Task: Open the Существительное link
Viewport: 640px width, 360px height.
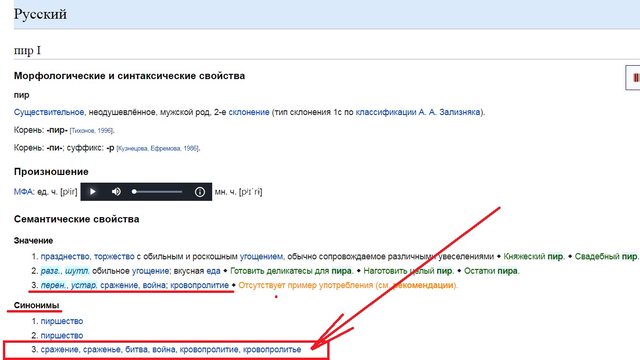Action: (x=49, y=112)
